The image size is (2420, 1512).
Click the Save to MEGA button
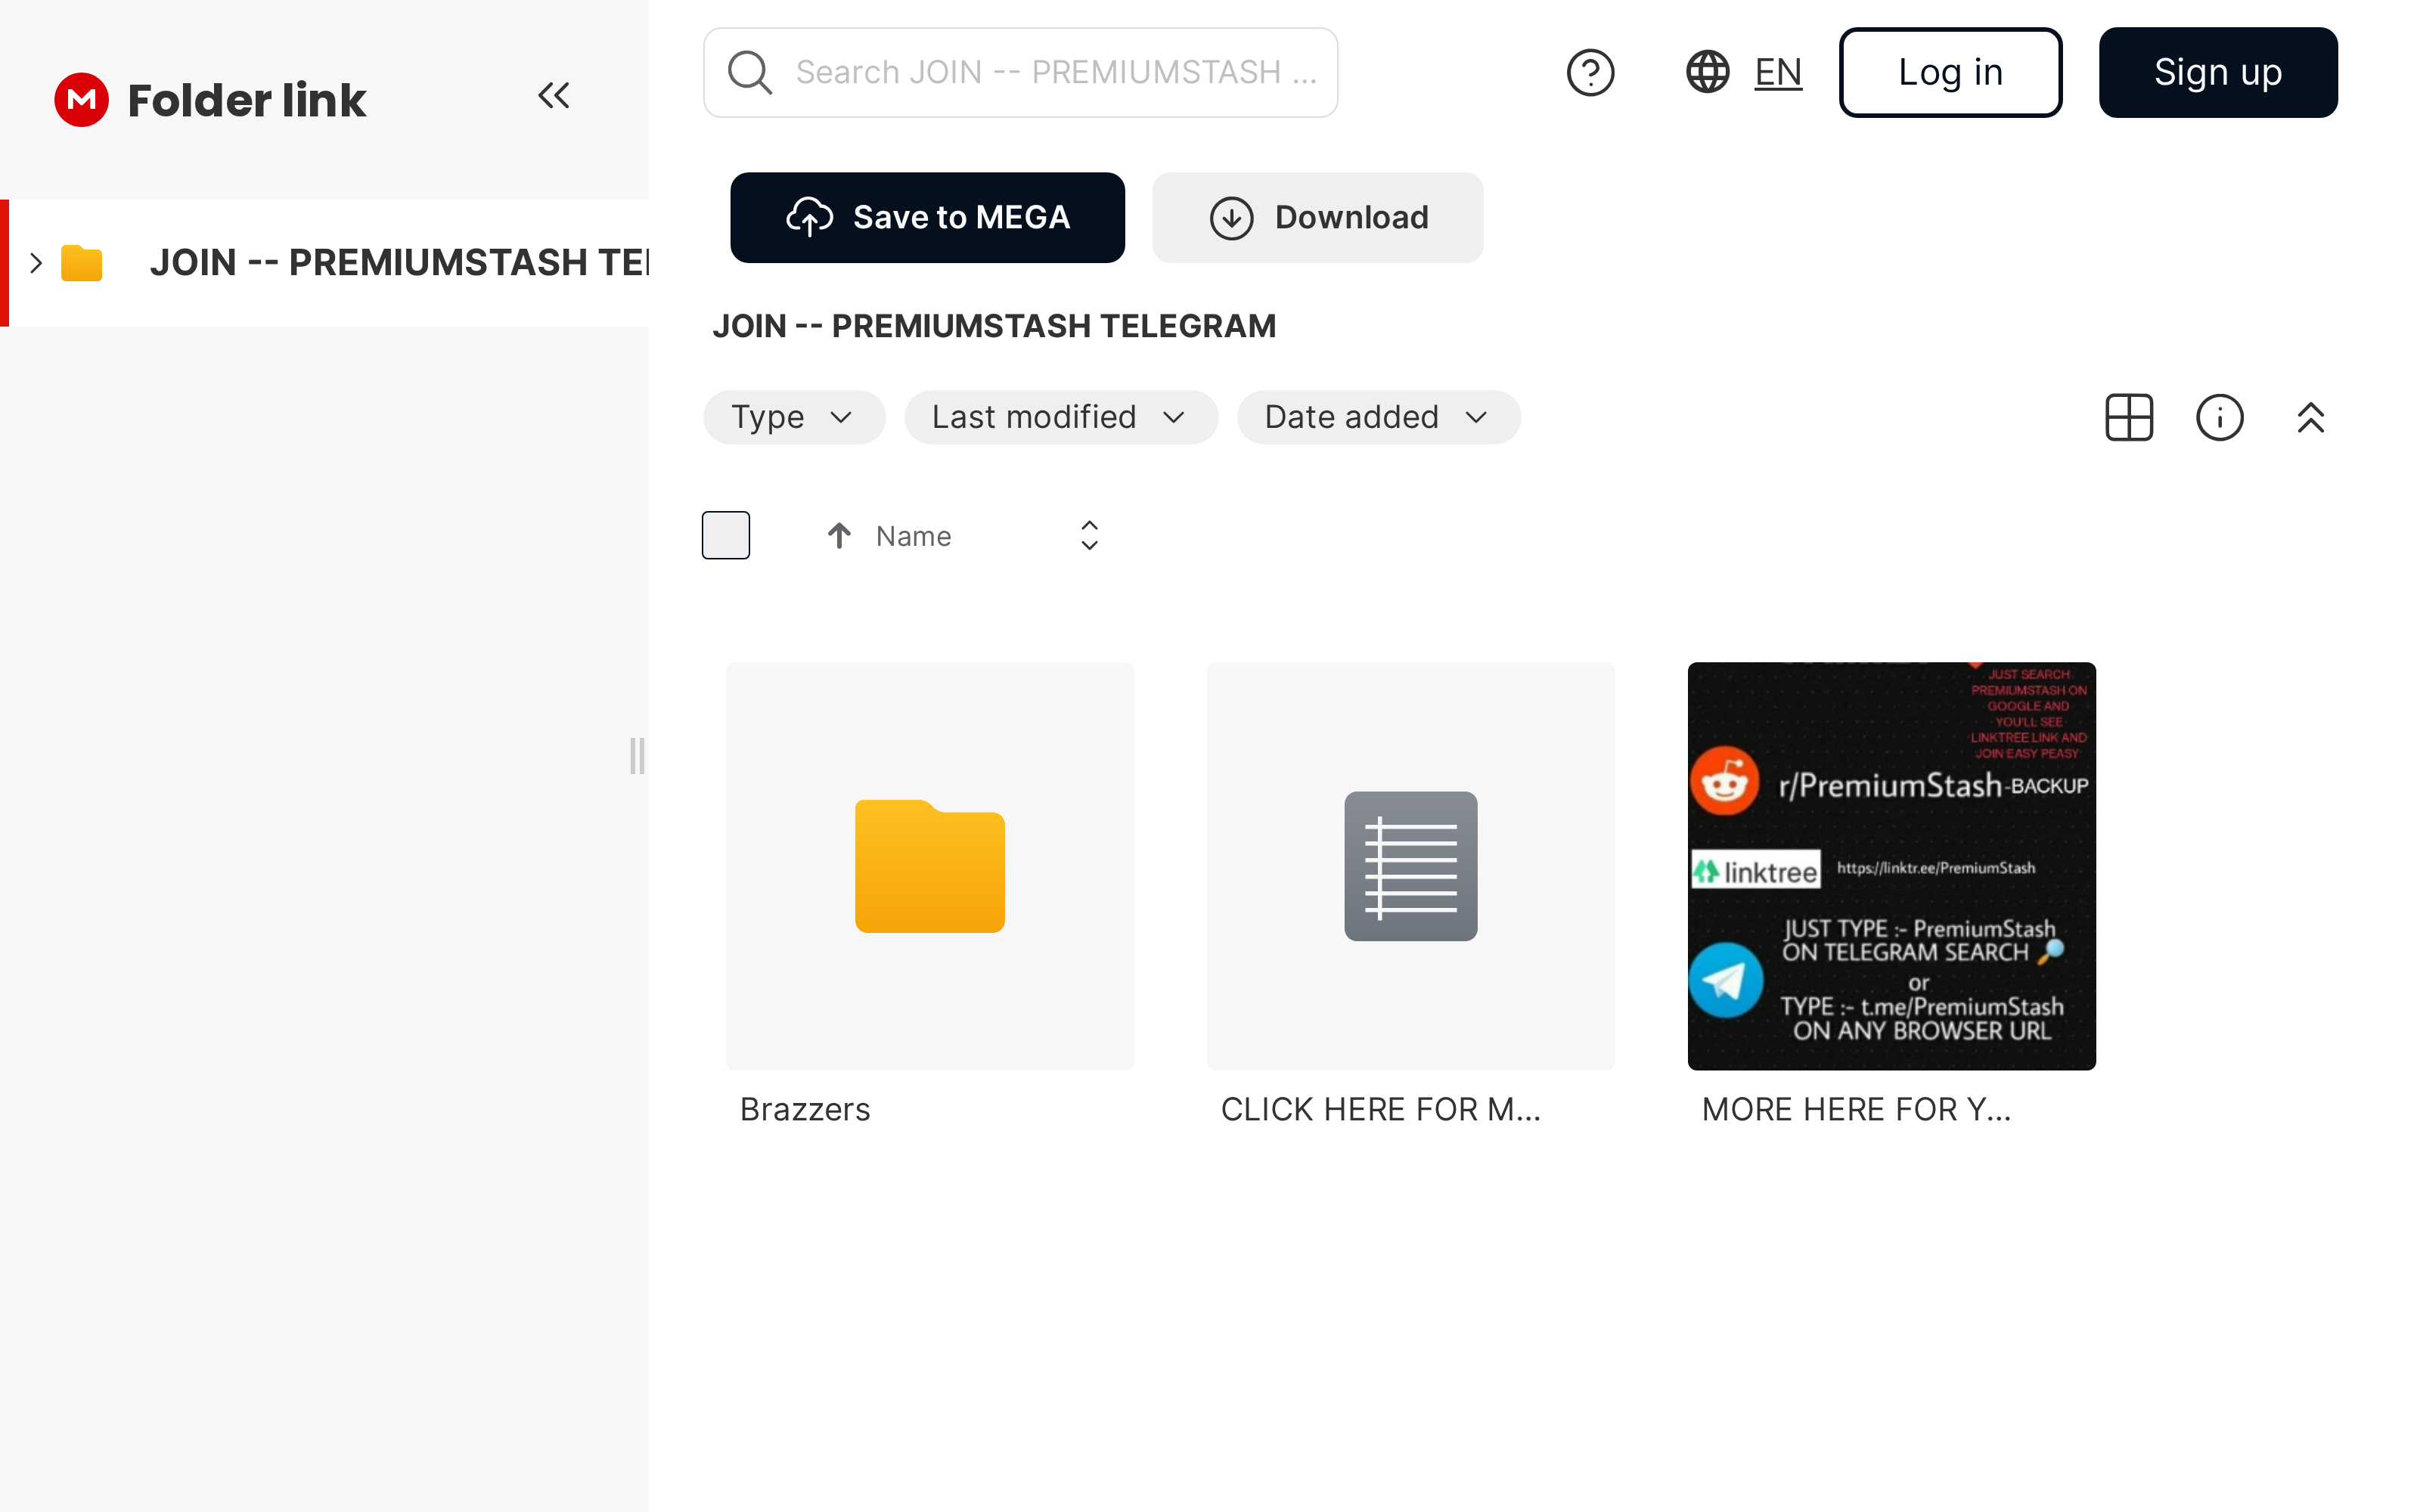pyautogui.click(x=927, y=217)
